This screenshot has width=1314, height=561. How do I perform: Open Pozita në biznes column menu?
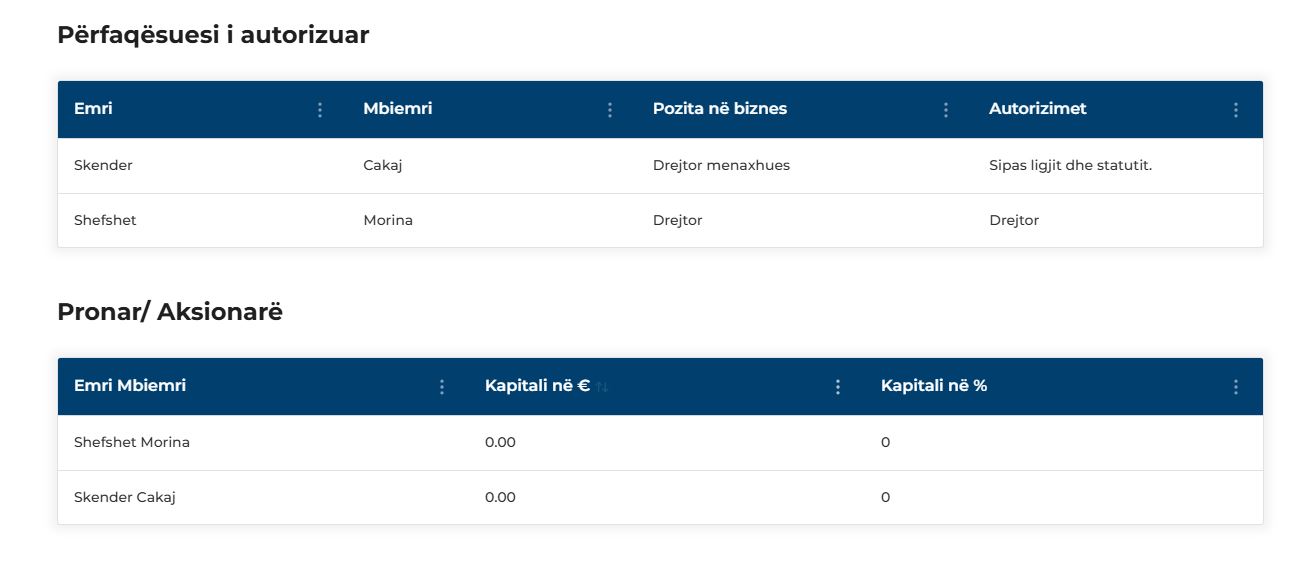coord(946,110)
